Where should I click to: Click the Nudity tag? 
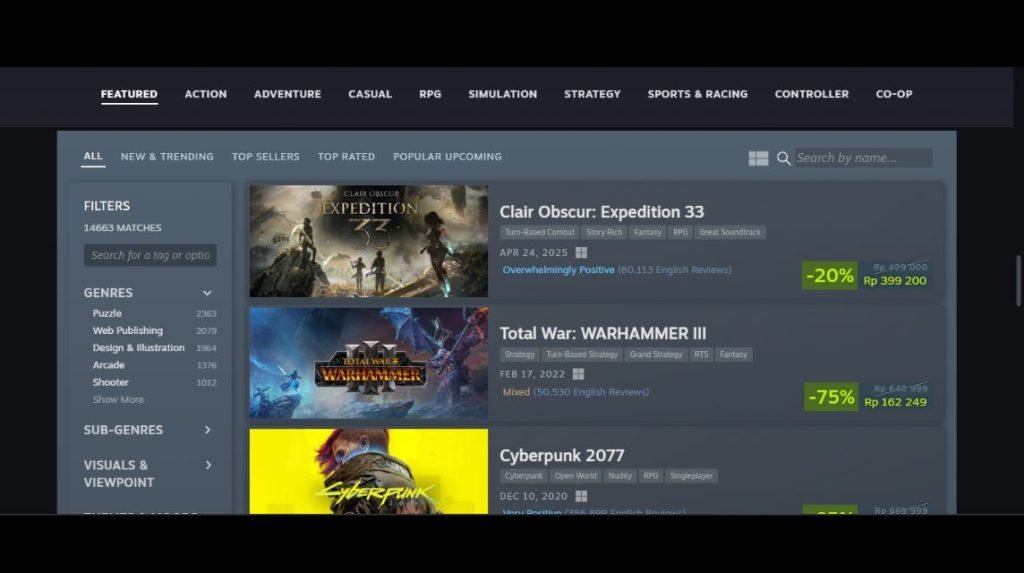click(620, 476)
